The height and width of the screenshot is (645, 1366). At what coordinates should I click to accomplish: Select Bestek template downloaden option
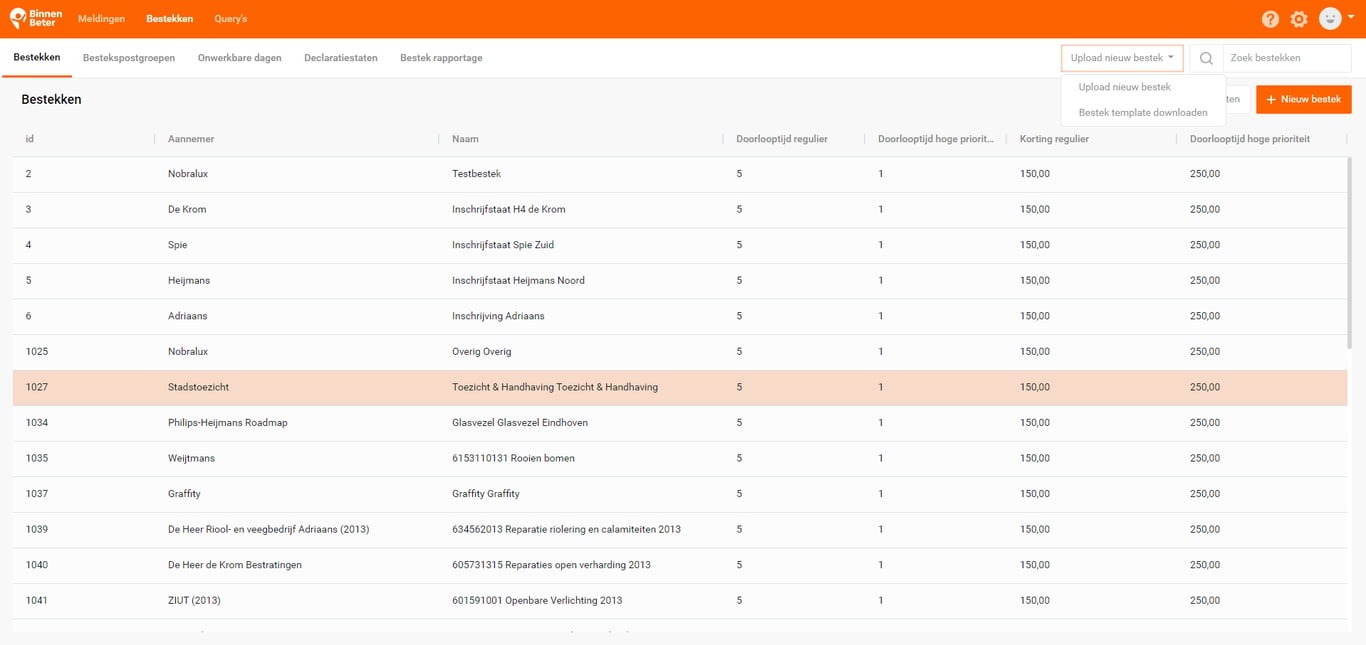coord(1143,113)
